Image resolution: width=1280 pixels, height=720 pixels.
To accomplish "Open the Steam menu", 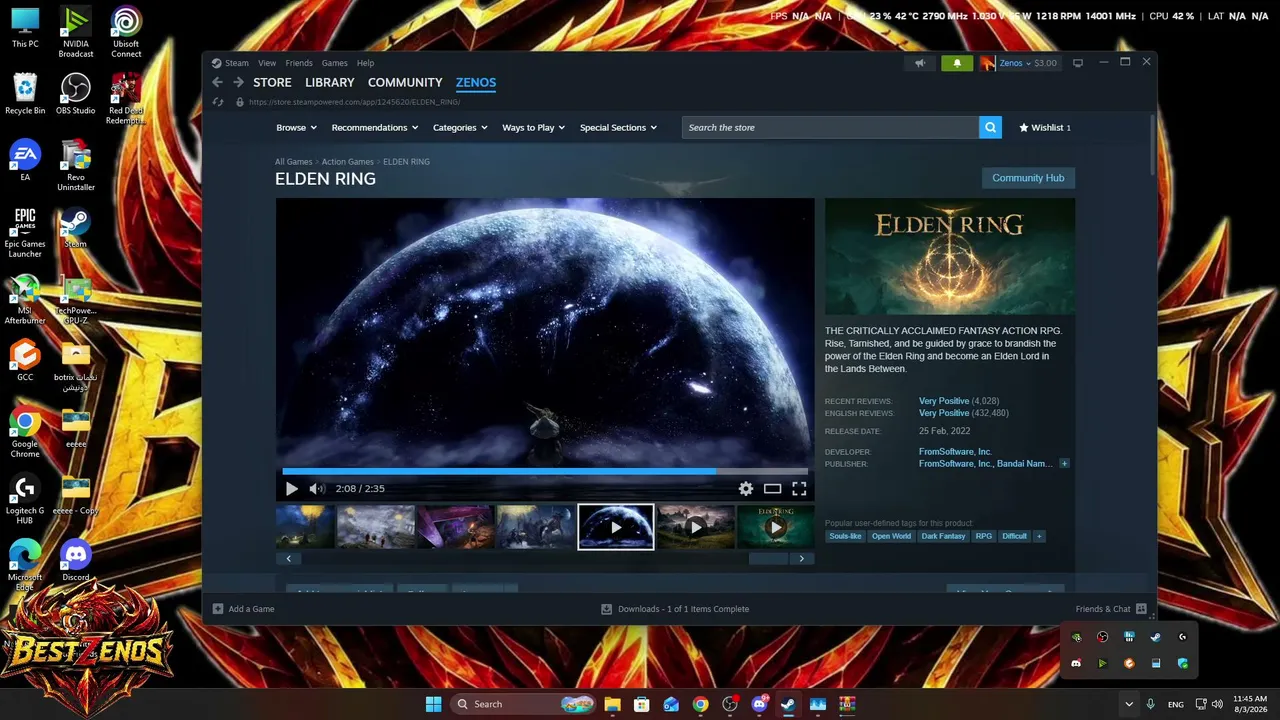I will (x=237, y=63).
